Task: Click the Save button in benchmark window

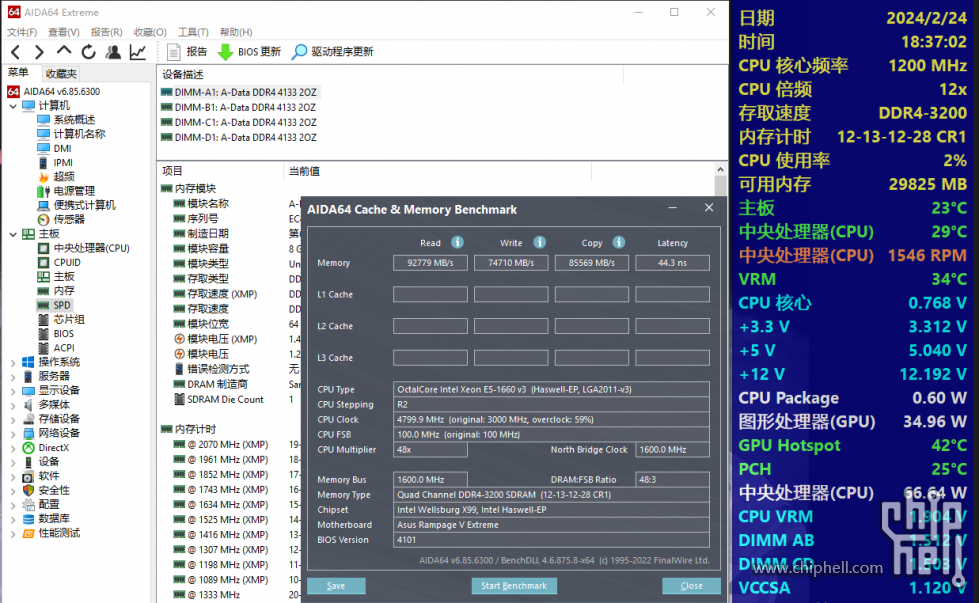Action: coord(336,586)
